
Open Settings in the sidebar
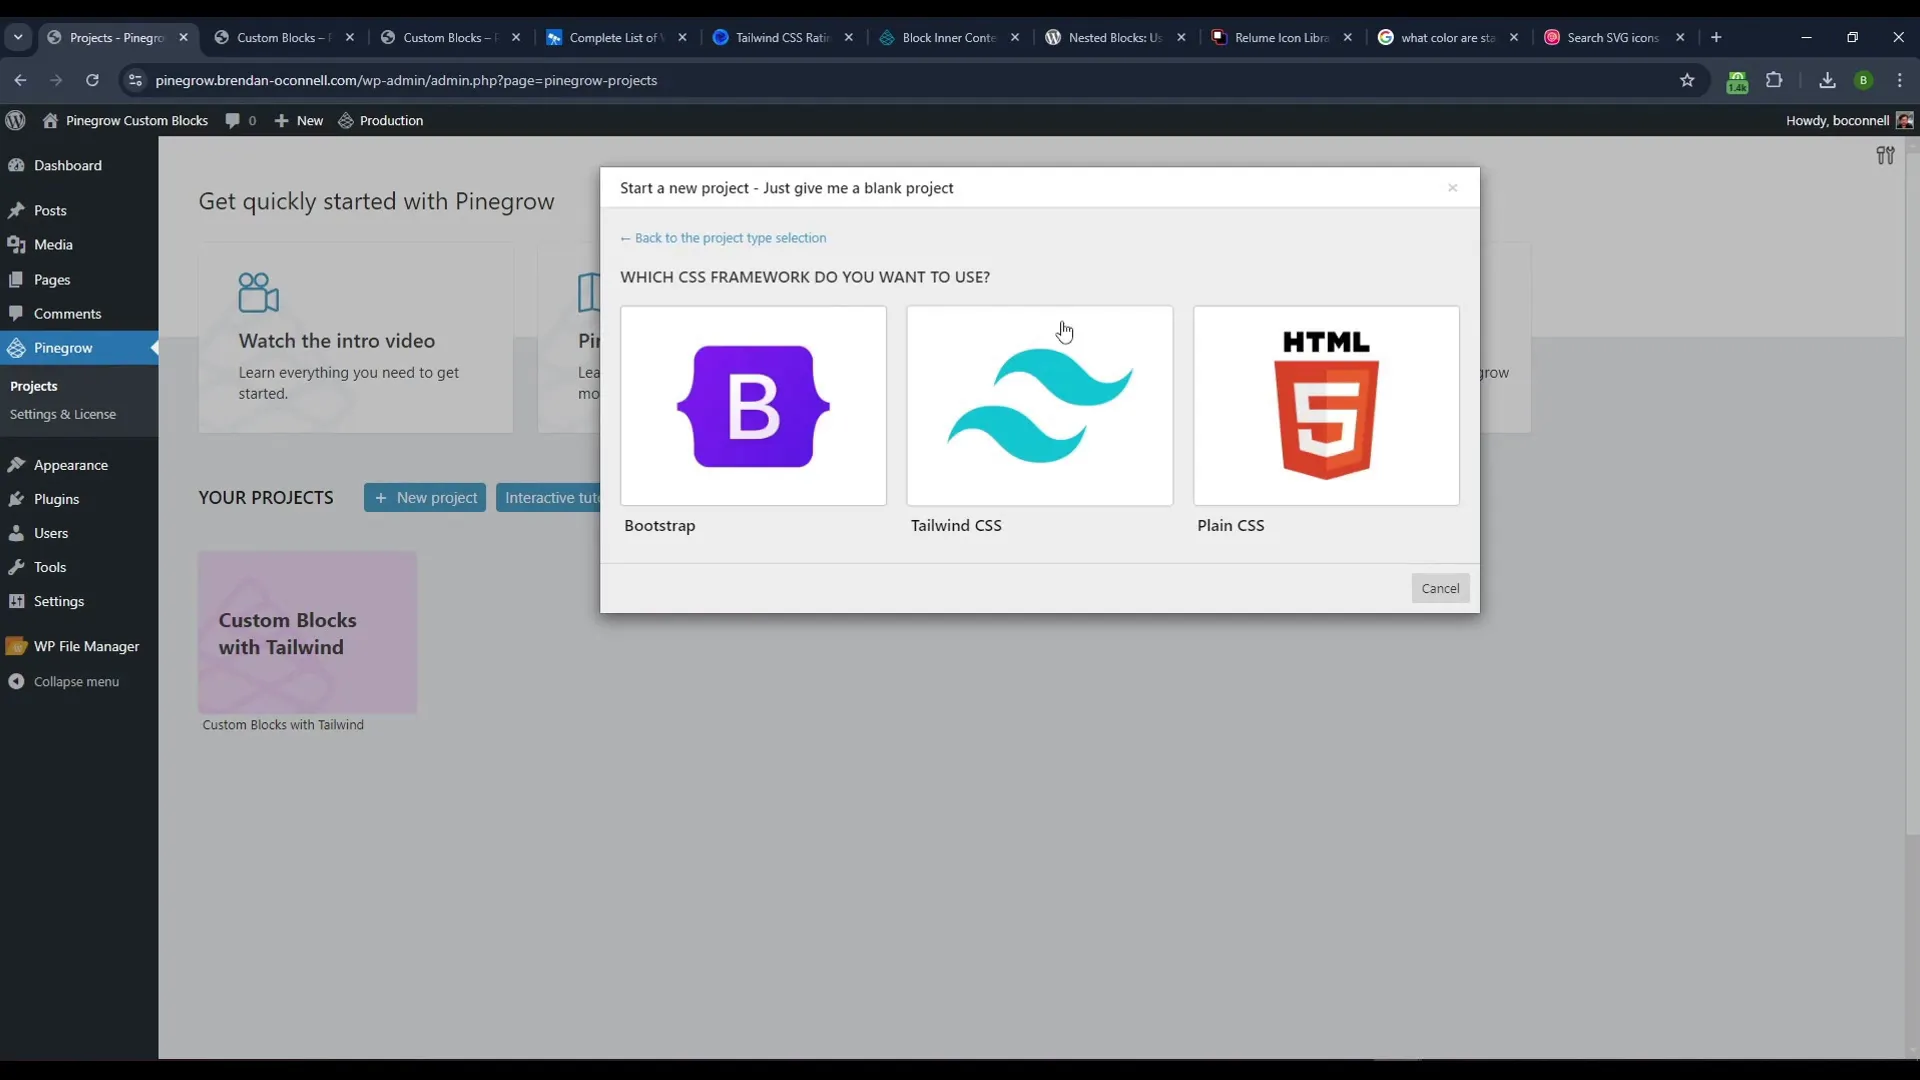pos(79,601)
